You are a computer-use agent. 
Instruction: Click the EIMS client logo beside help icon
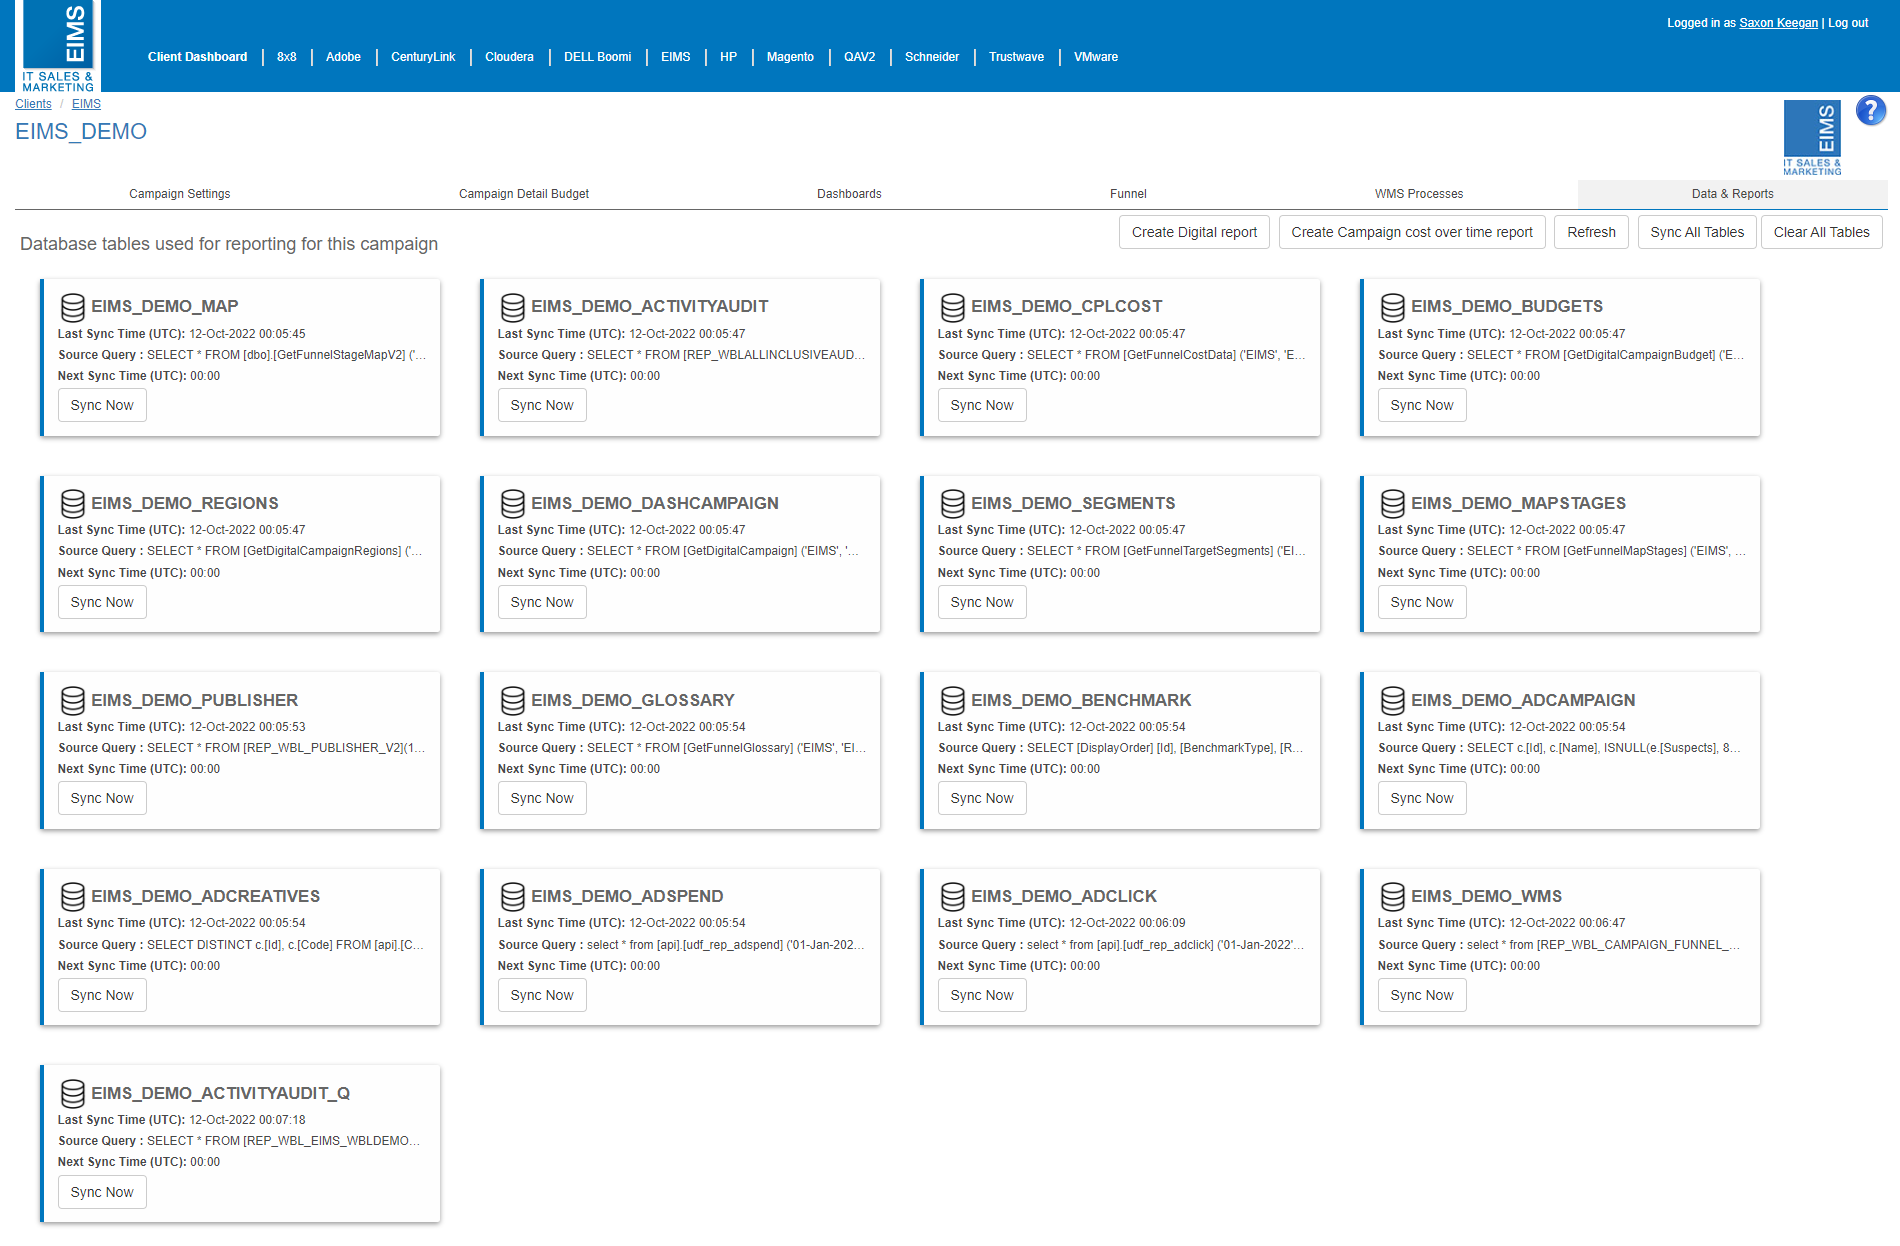click(1812, 138)
